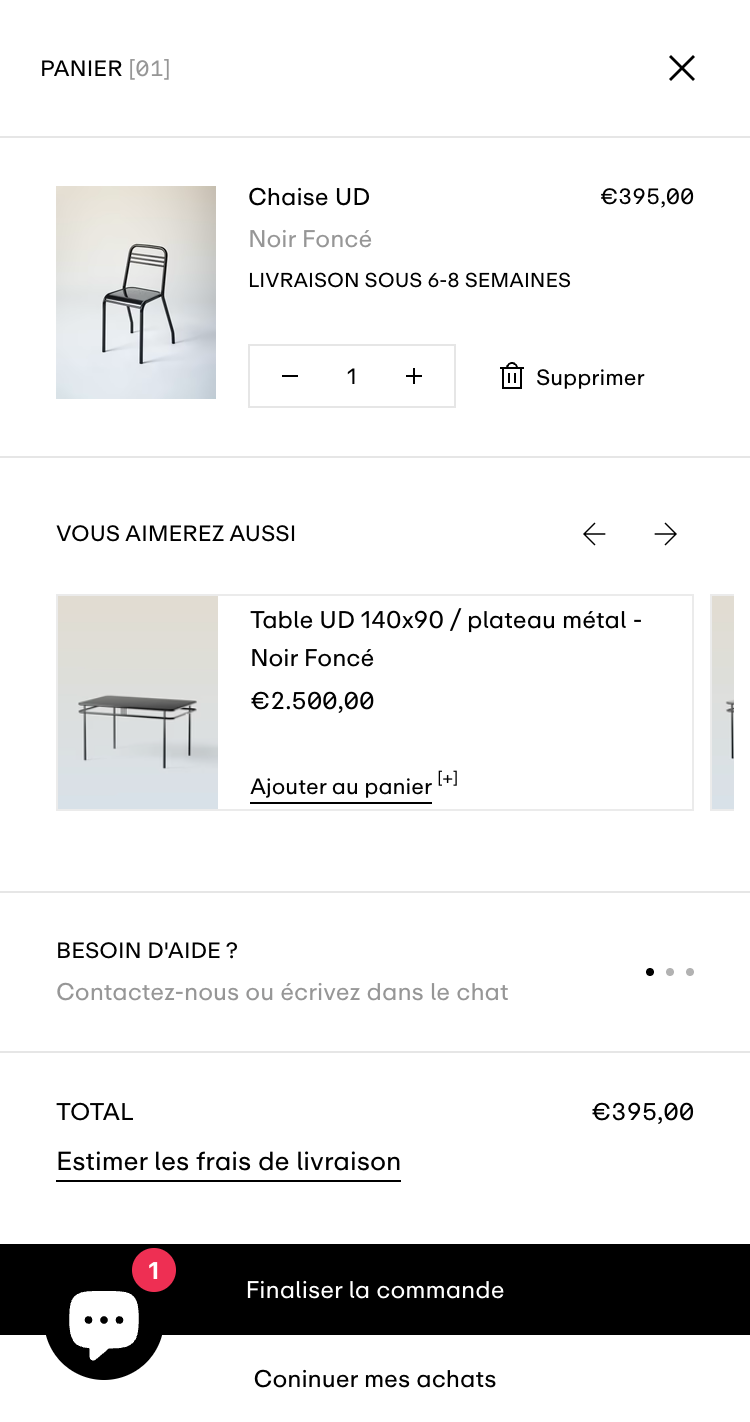The height and width of the screenshot is (1422, 750).
Task: Show previous recommended product with left arrow
Action: pyautogui.click(x=594, y=534)
